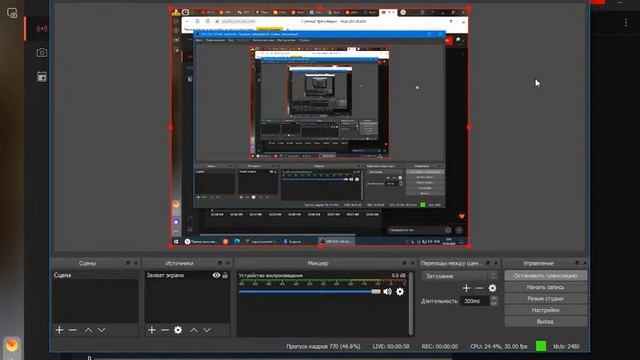Screen dimensions: 640x360
Task: Click the mixer audio level meter
Action: pyautogui.click(x=322, y=282)
